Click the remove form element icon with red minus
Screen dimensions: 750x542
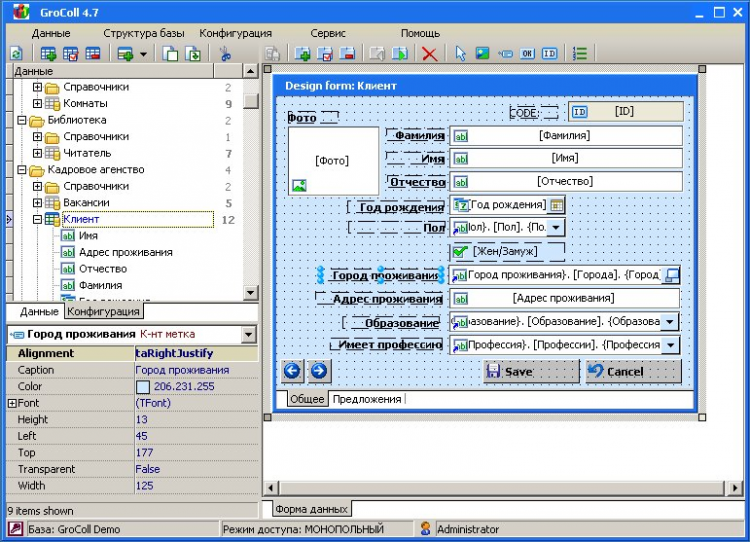[347, 54]
